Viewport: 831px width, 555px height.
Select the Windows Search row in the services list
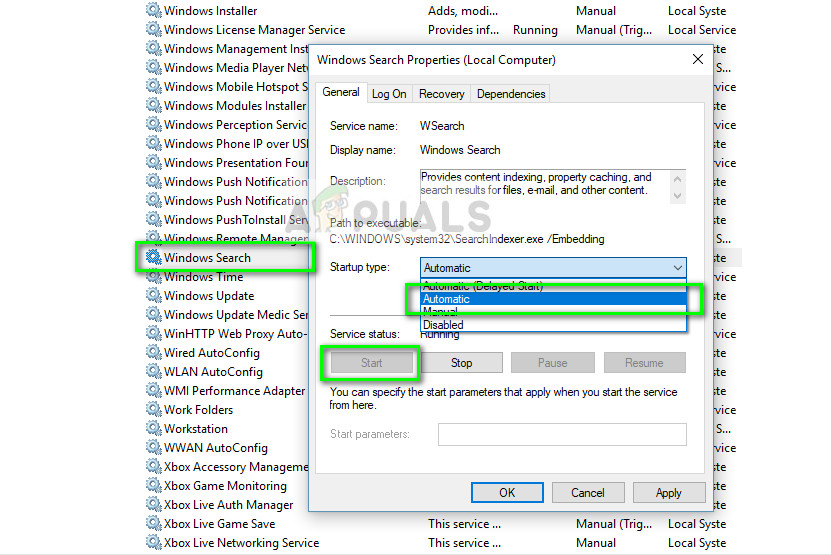(x=227, y=258)
